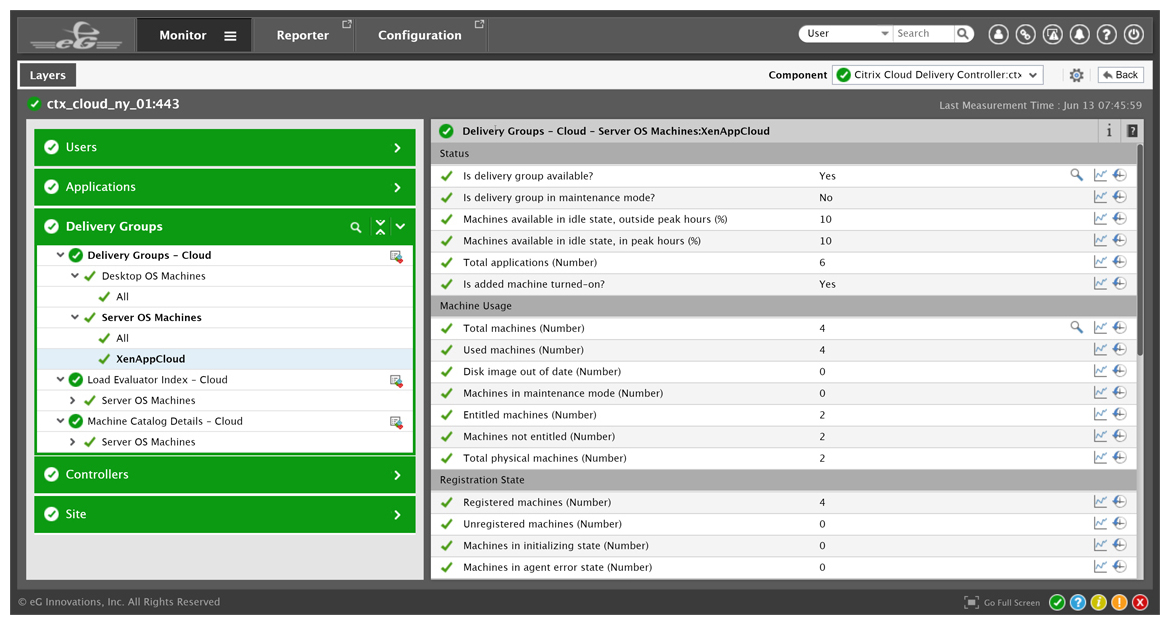
Task: Click collapse-all arrows icon in Delivery Groups layer
Action: pos(381,227)
